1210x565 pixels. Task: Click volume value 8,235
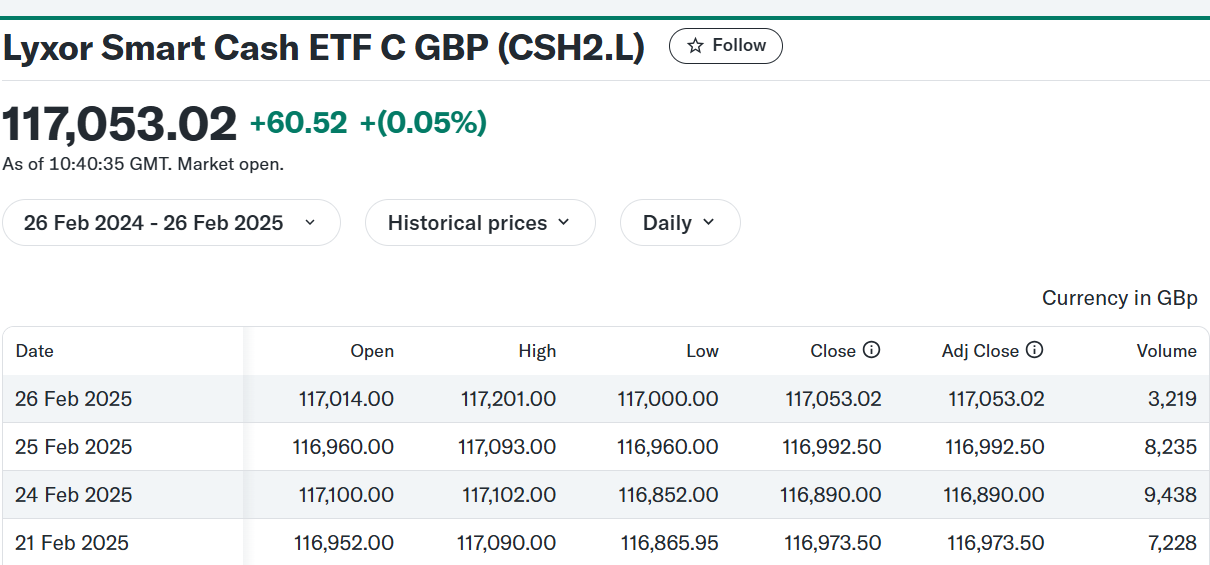[1170, 447]
